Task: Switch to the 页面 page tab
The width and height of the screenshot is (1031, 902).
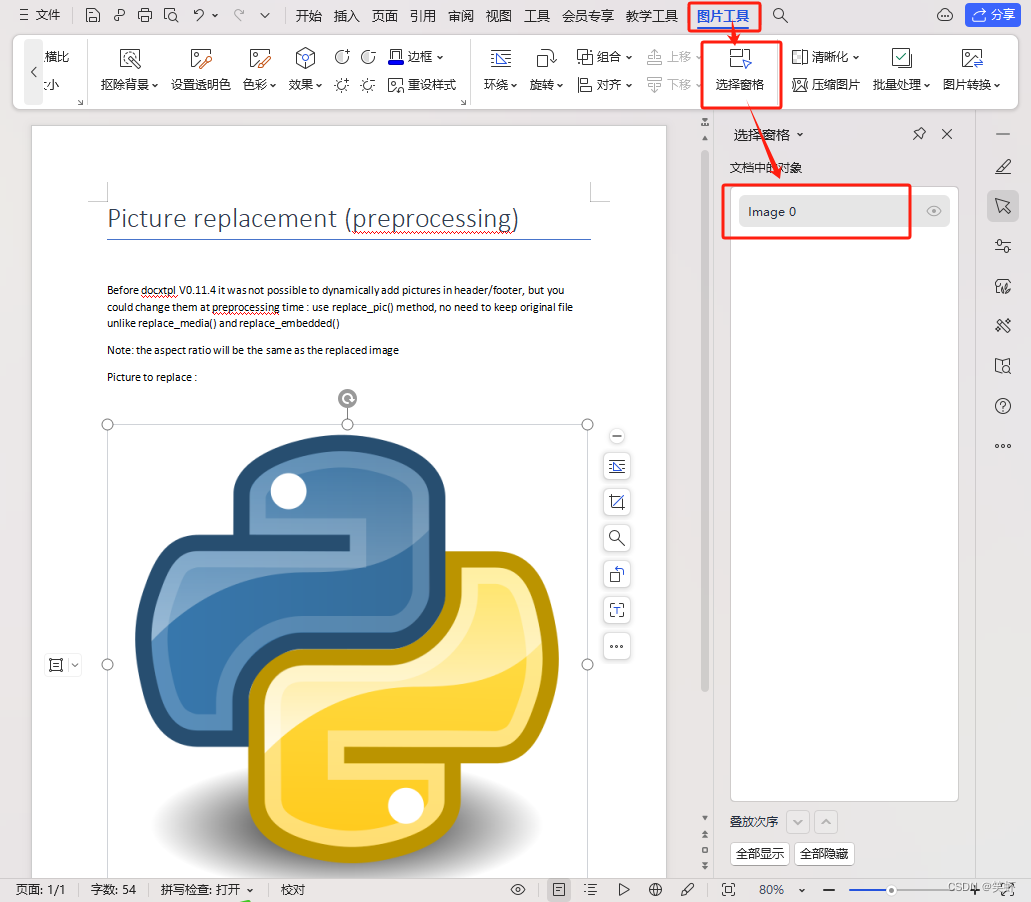Action: click(x=385, y=16)
